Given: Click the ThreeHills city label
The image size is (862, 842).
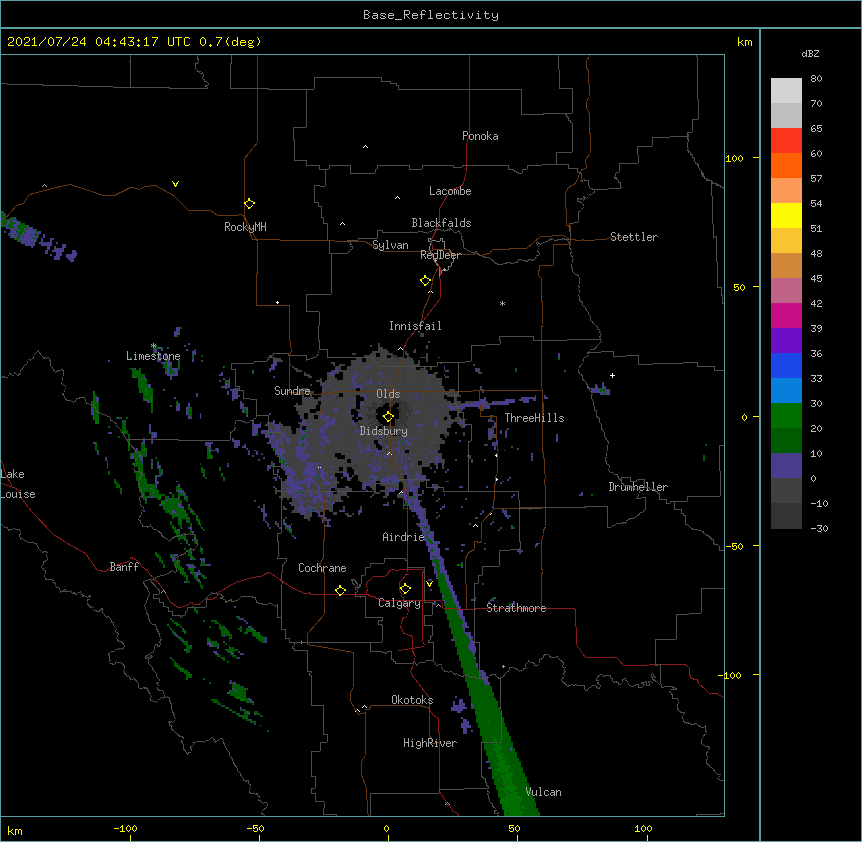Looking at the screenshot, I should tap(534, 418).
